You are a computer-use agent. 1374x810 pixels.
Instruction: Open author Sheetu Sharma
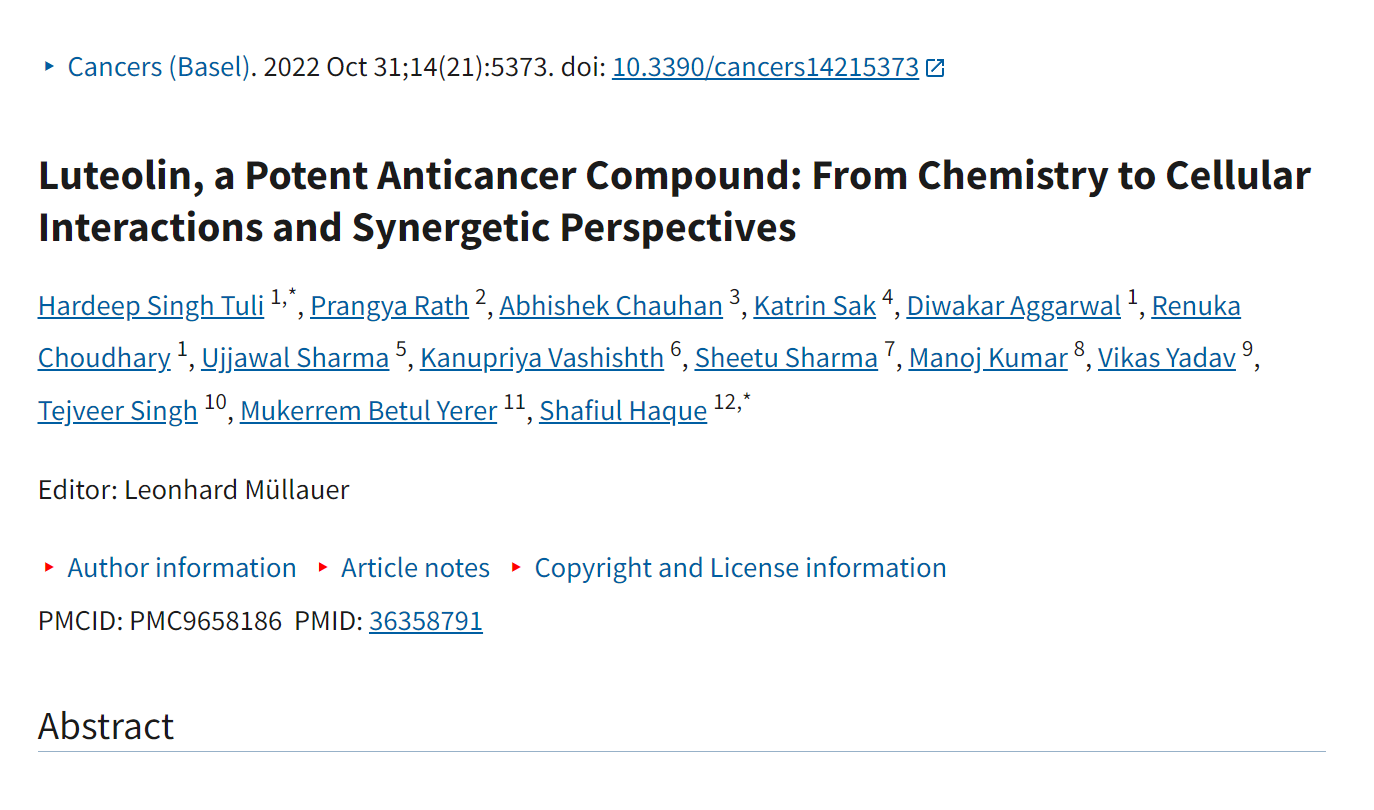786,358
